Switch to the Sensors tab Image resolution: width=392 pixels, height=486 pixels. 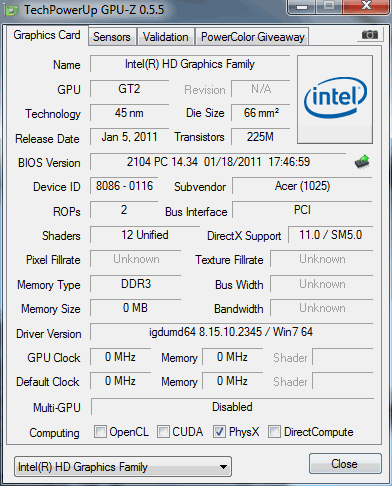(x=112, y=37)
